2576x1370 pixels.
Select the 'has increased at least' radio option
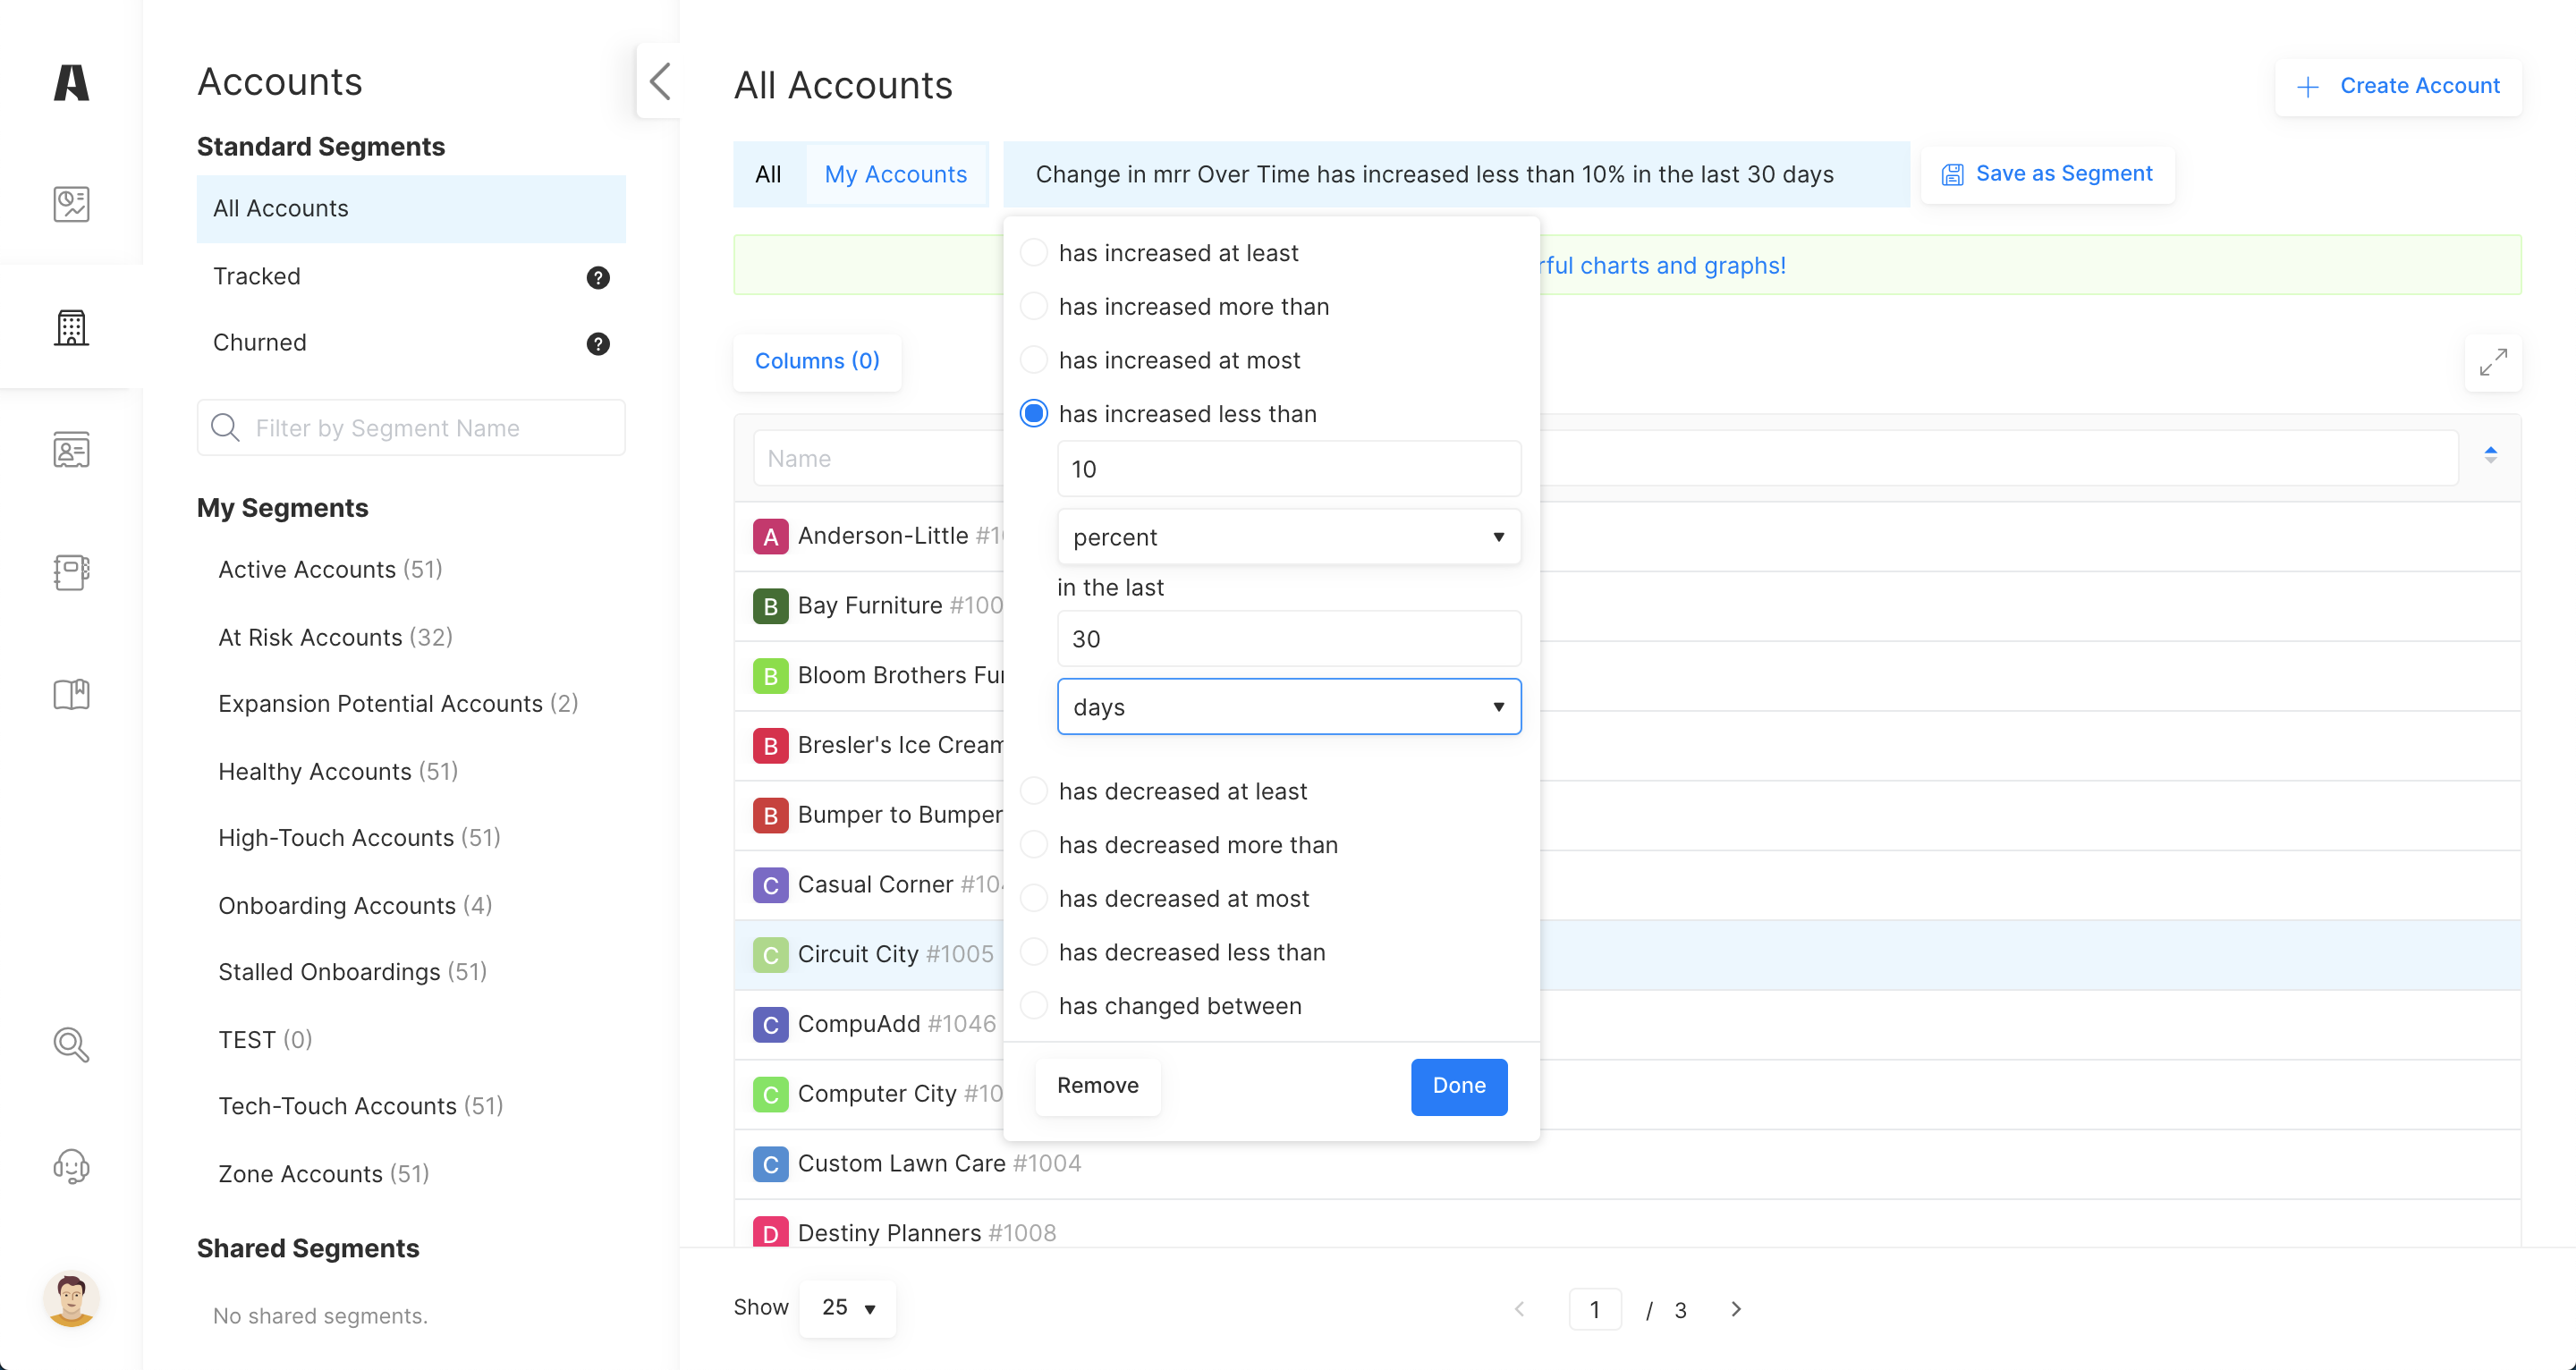coord(1033,253)
